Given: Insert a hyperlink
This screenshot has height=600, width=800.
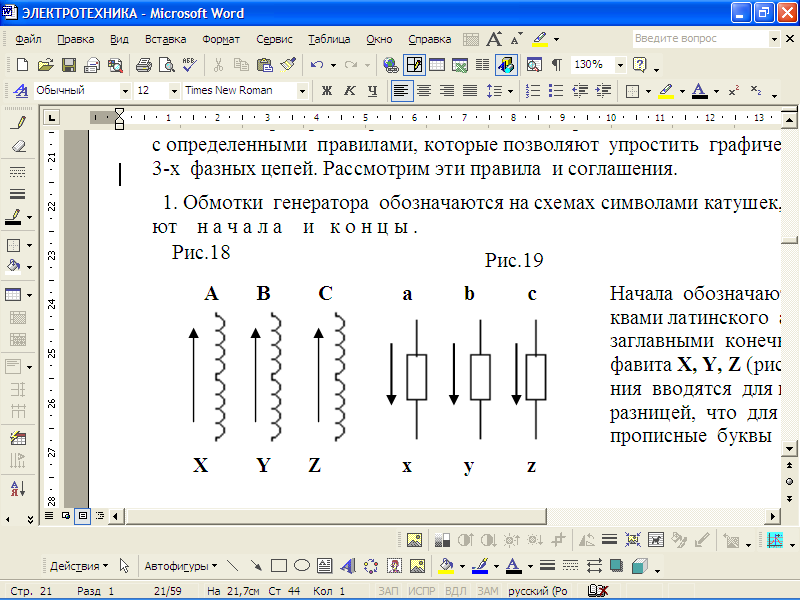Looking at the screenshot, I should pos(391,65).
